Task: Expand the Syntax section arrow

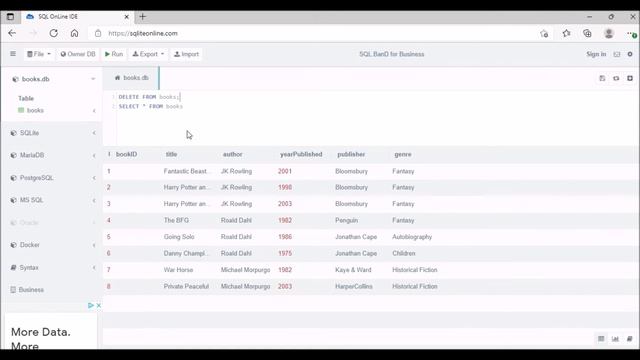Action: coord(94,268)
